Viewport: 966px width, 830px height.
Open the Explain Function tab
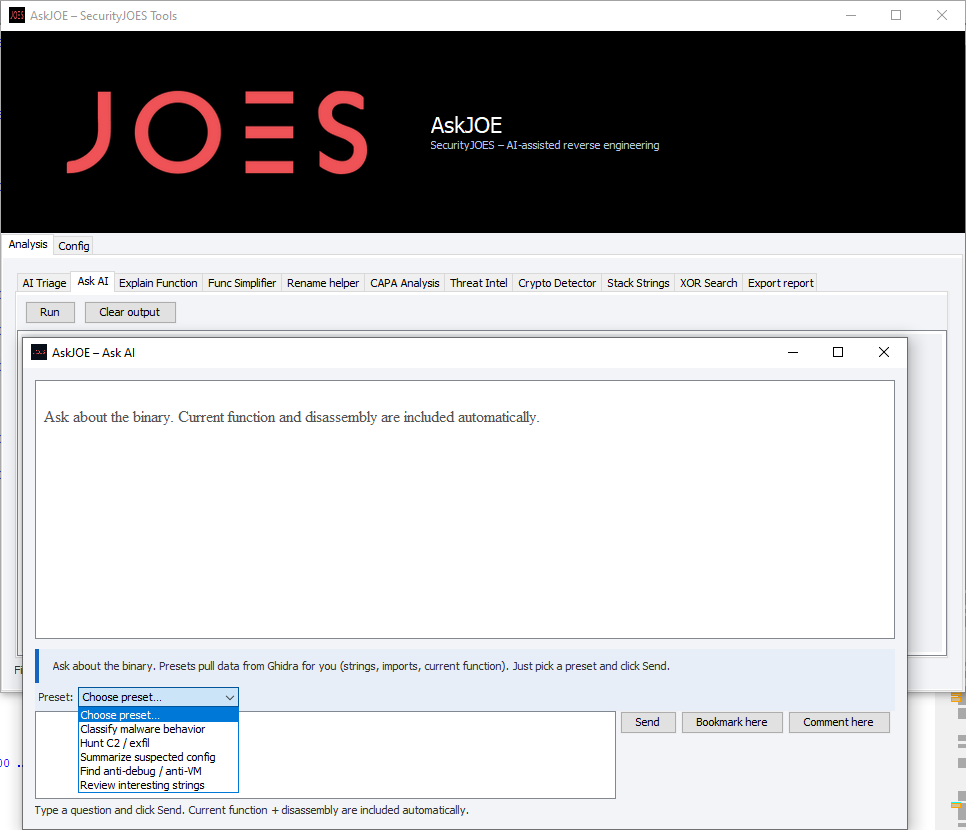point(158,283)
